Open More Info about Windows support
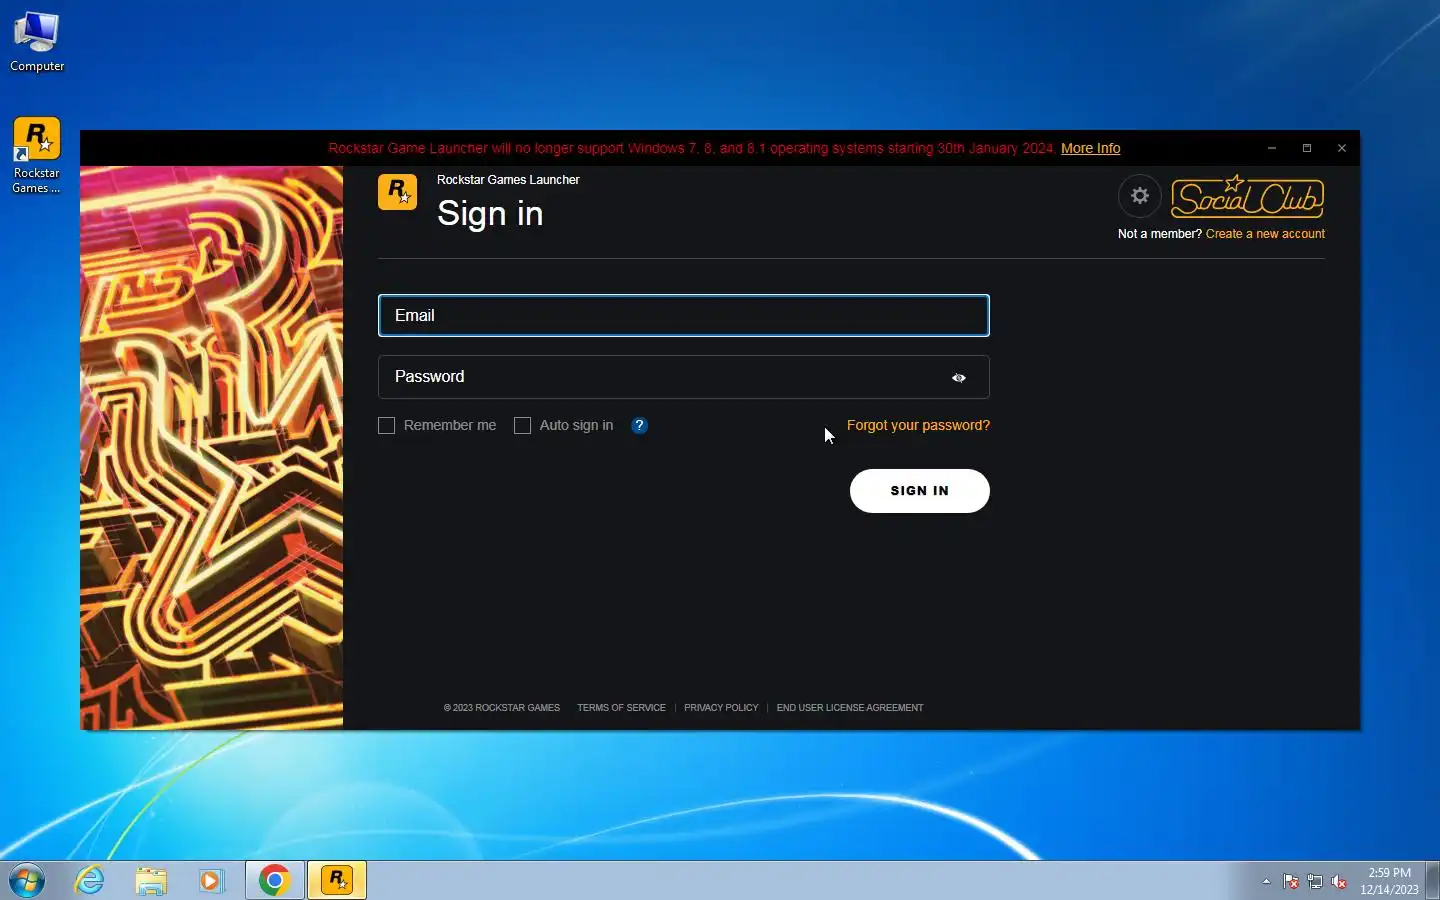 (x=1090, y=148)
